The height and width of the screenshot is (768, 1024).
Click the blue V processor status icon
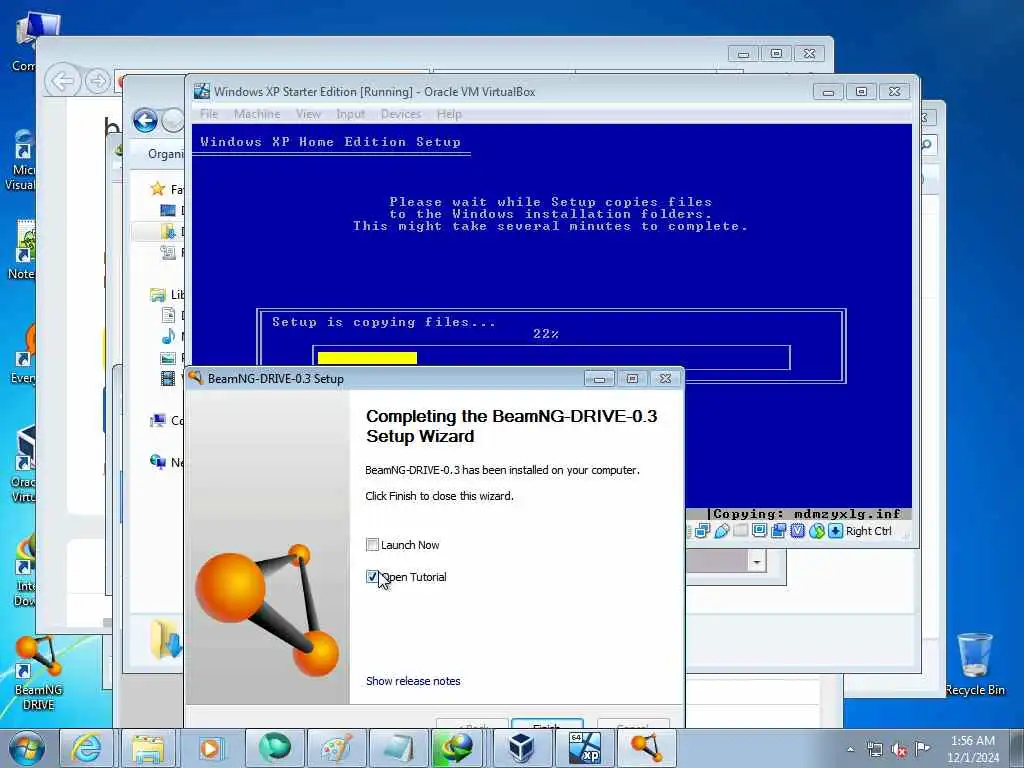[797, 531]
